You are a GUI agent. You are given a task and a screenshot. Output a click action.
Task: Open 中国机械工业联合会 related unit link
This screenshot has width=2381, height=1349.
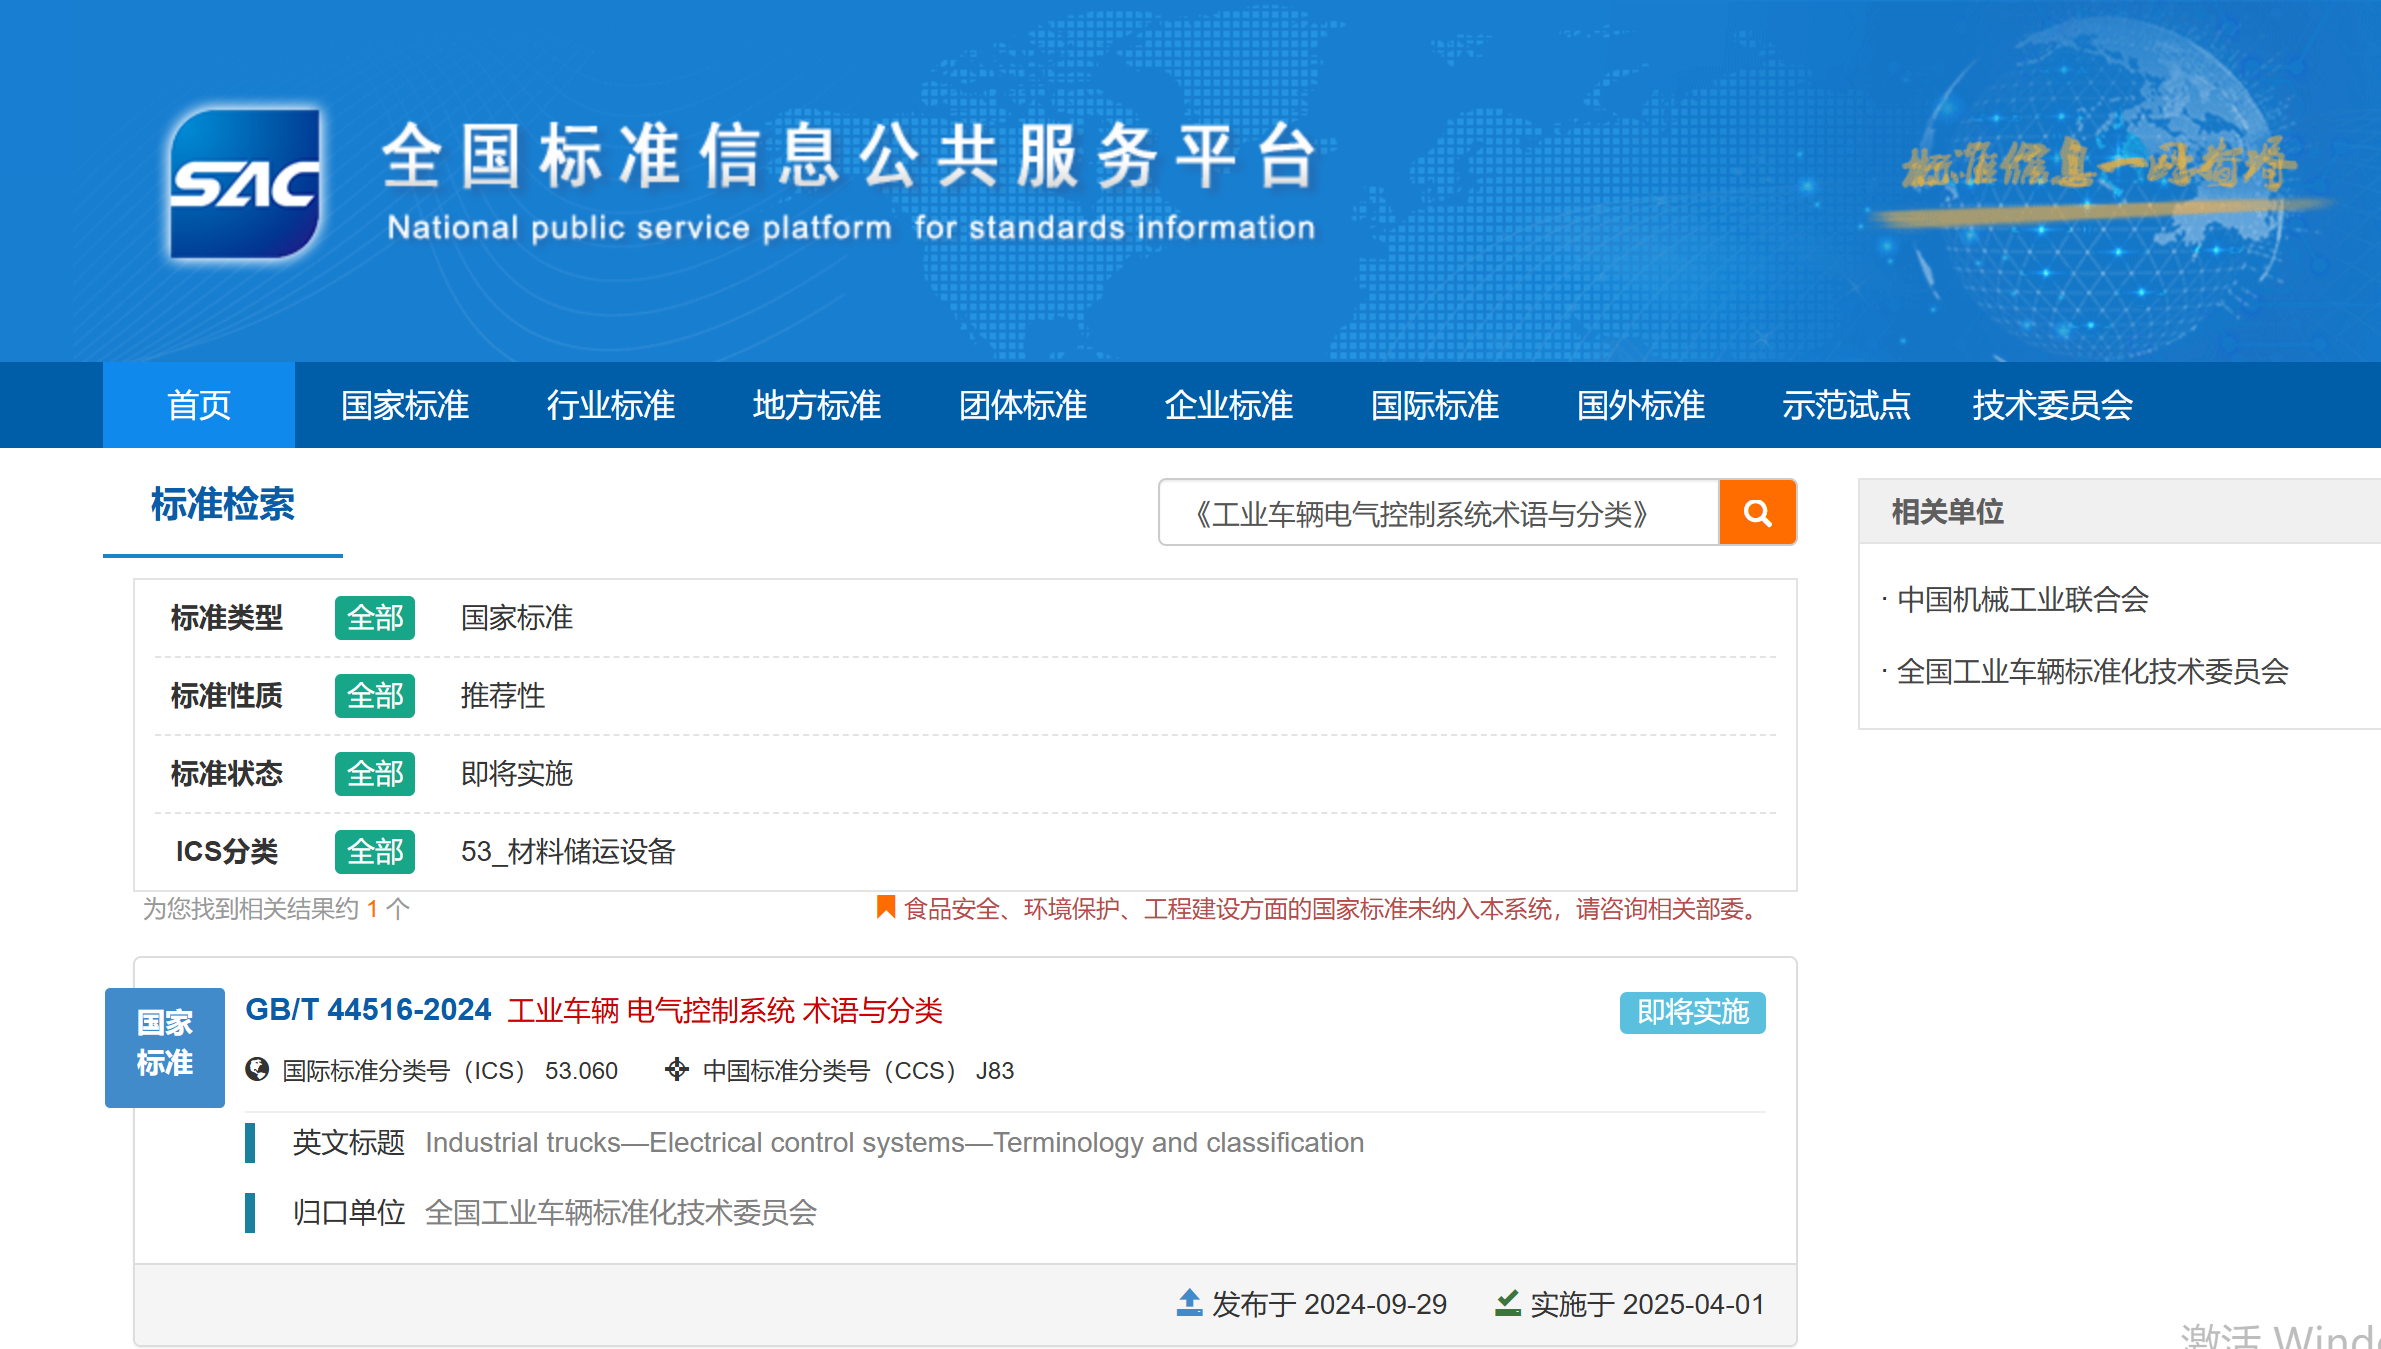tap(2022, 600)
